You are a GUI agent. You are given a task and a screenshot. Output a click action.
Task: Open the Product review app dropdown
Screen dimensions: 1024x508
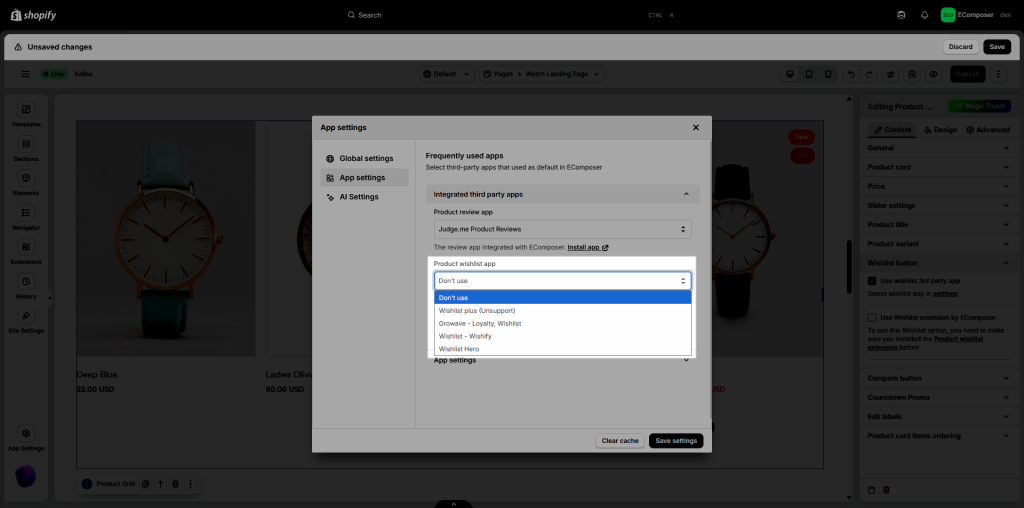click(x=562, y=230)
